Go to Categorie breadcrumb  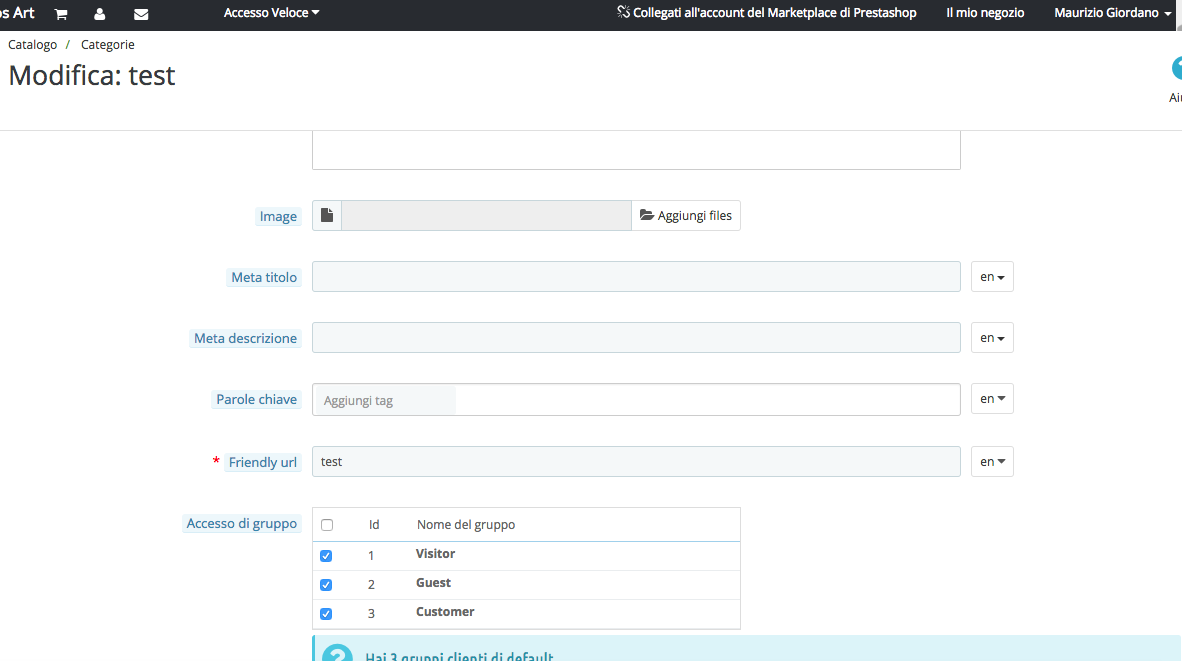click(108, 44)
